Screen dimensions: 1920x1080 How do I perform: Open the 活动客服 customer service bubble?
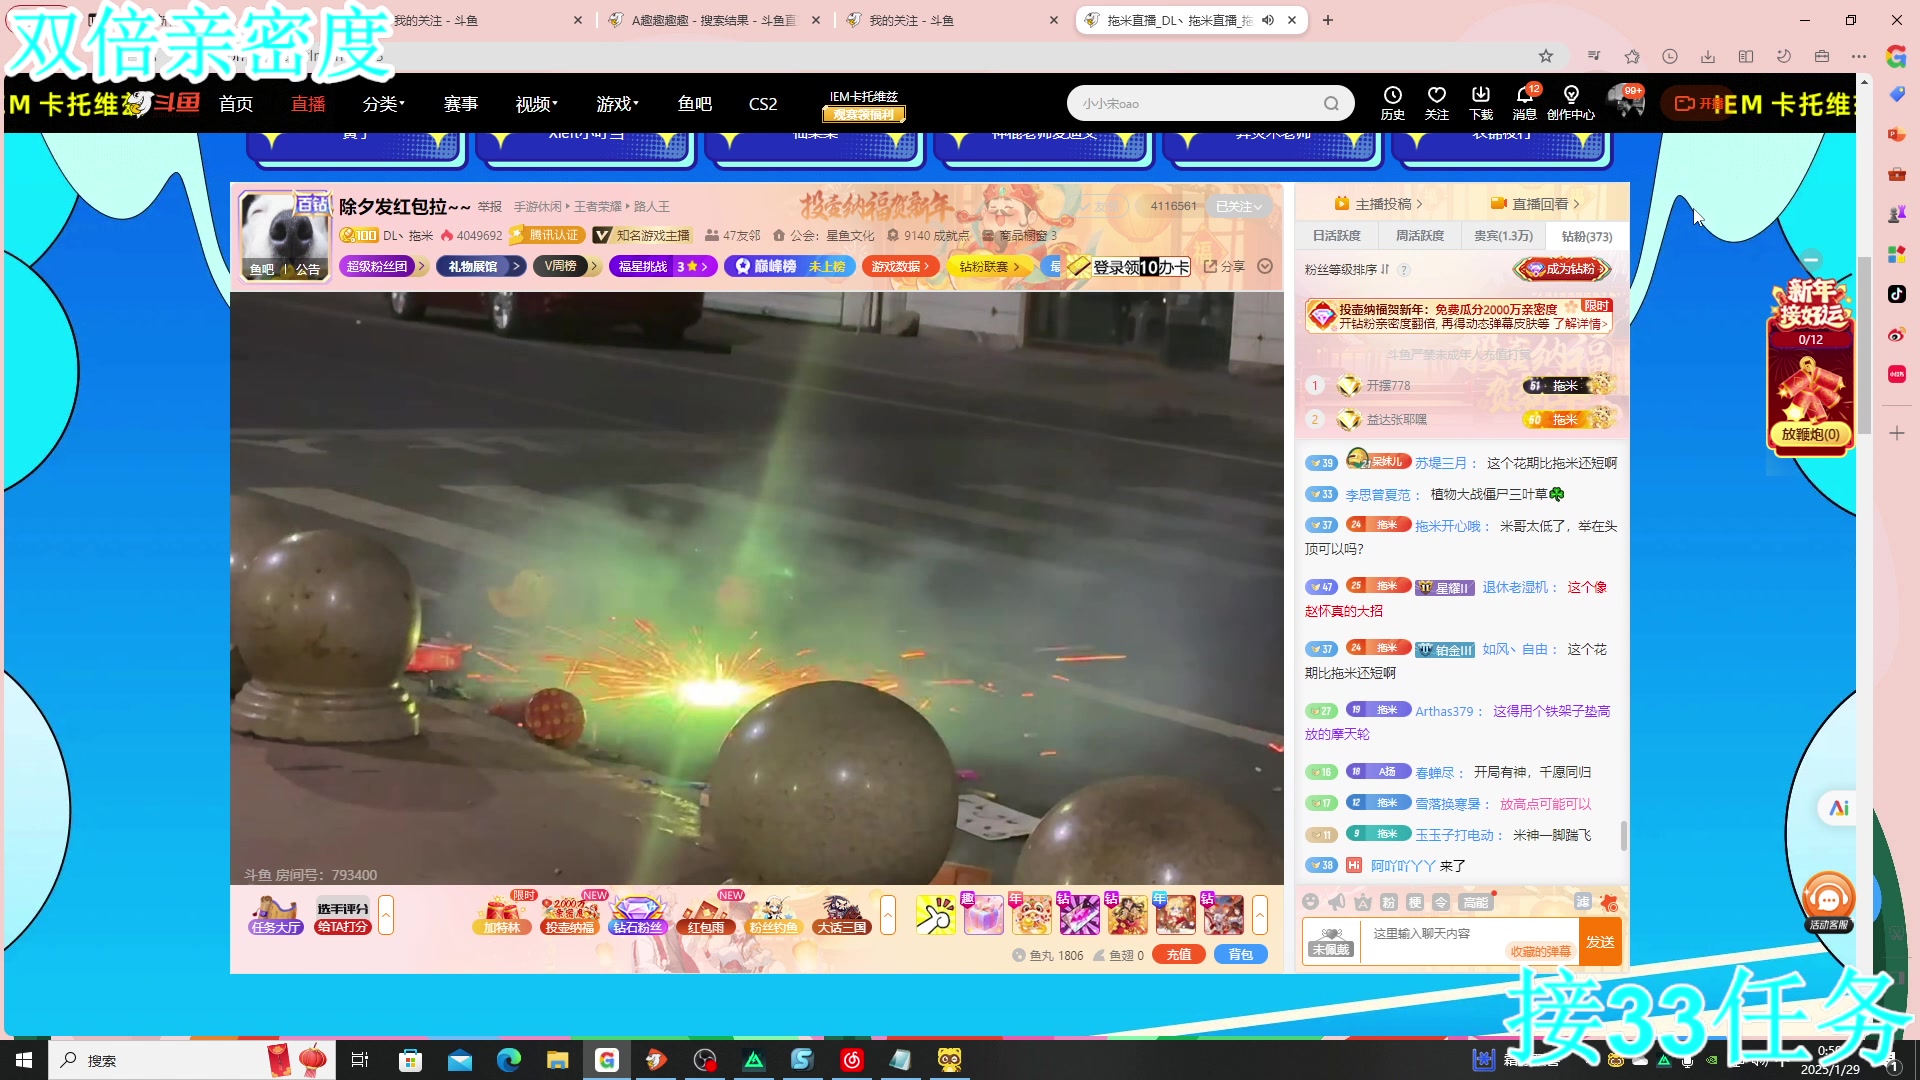pos(1829,901)
